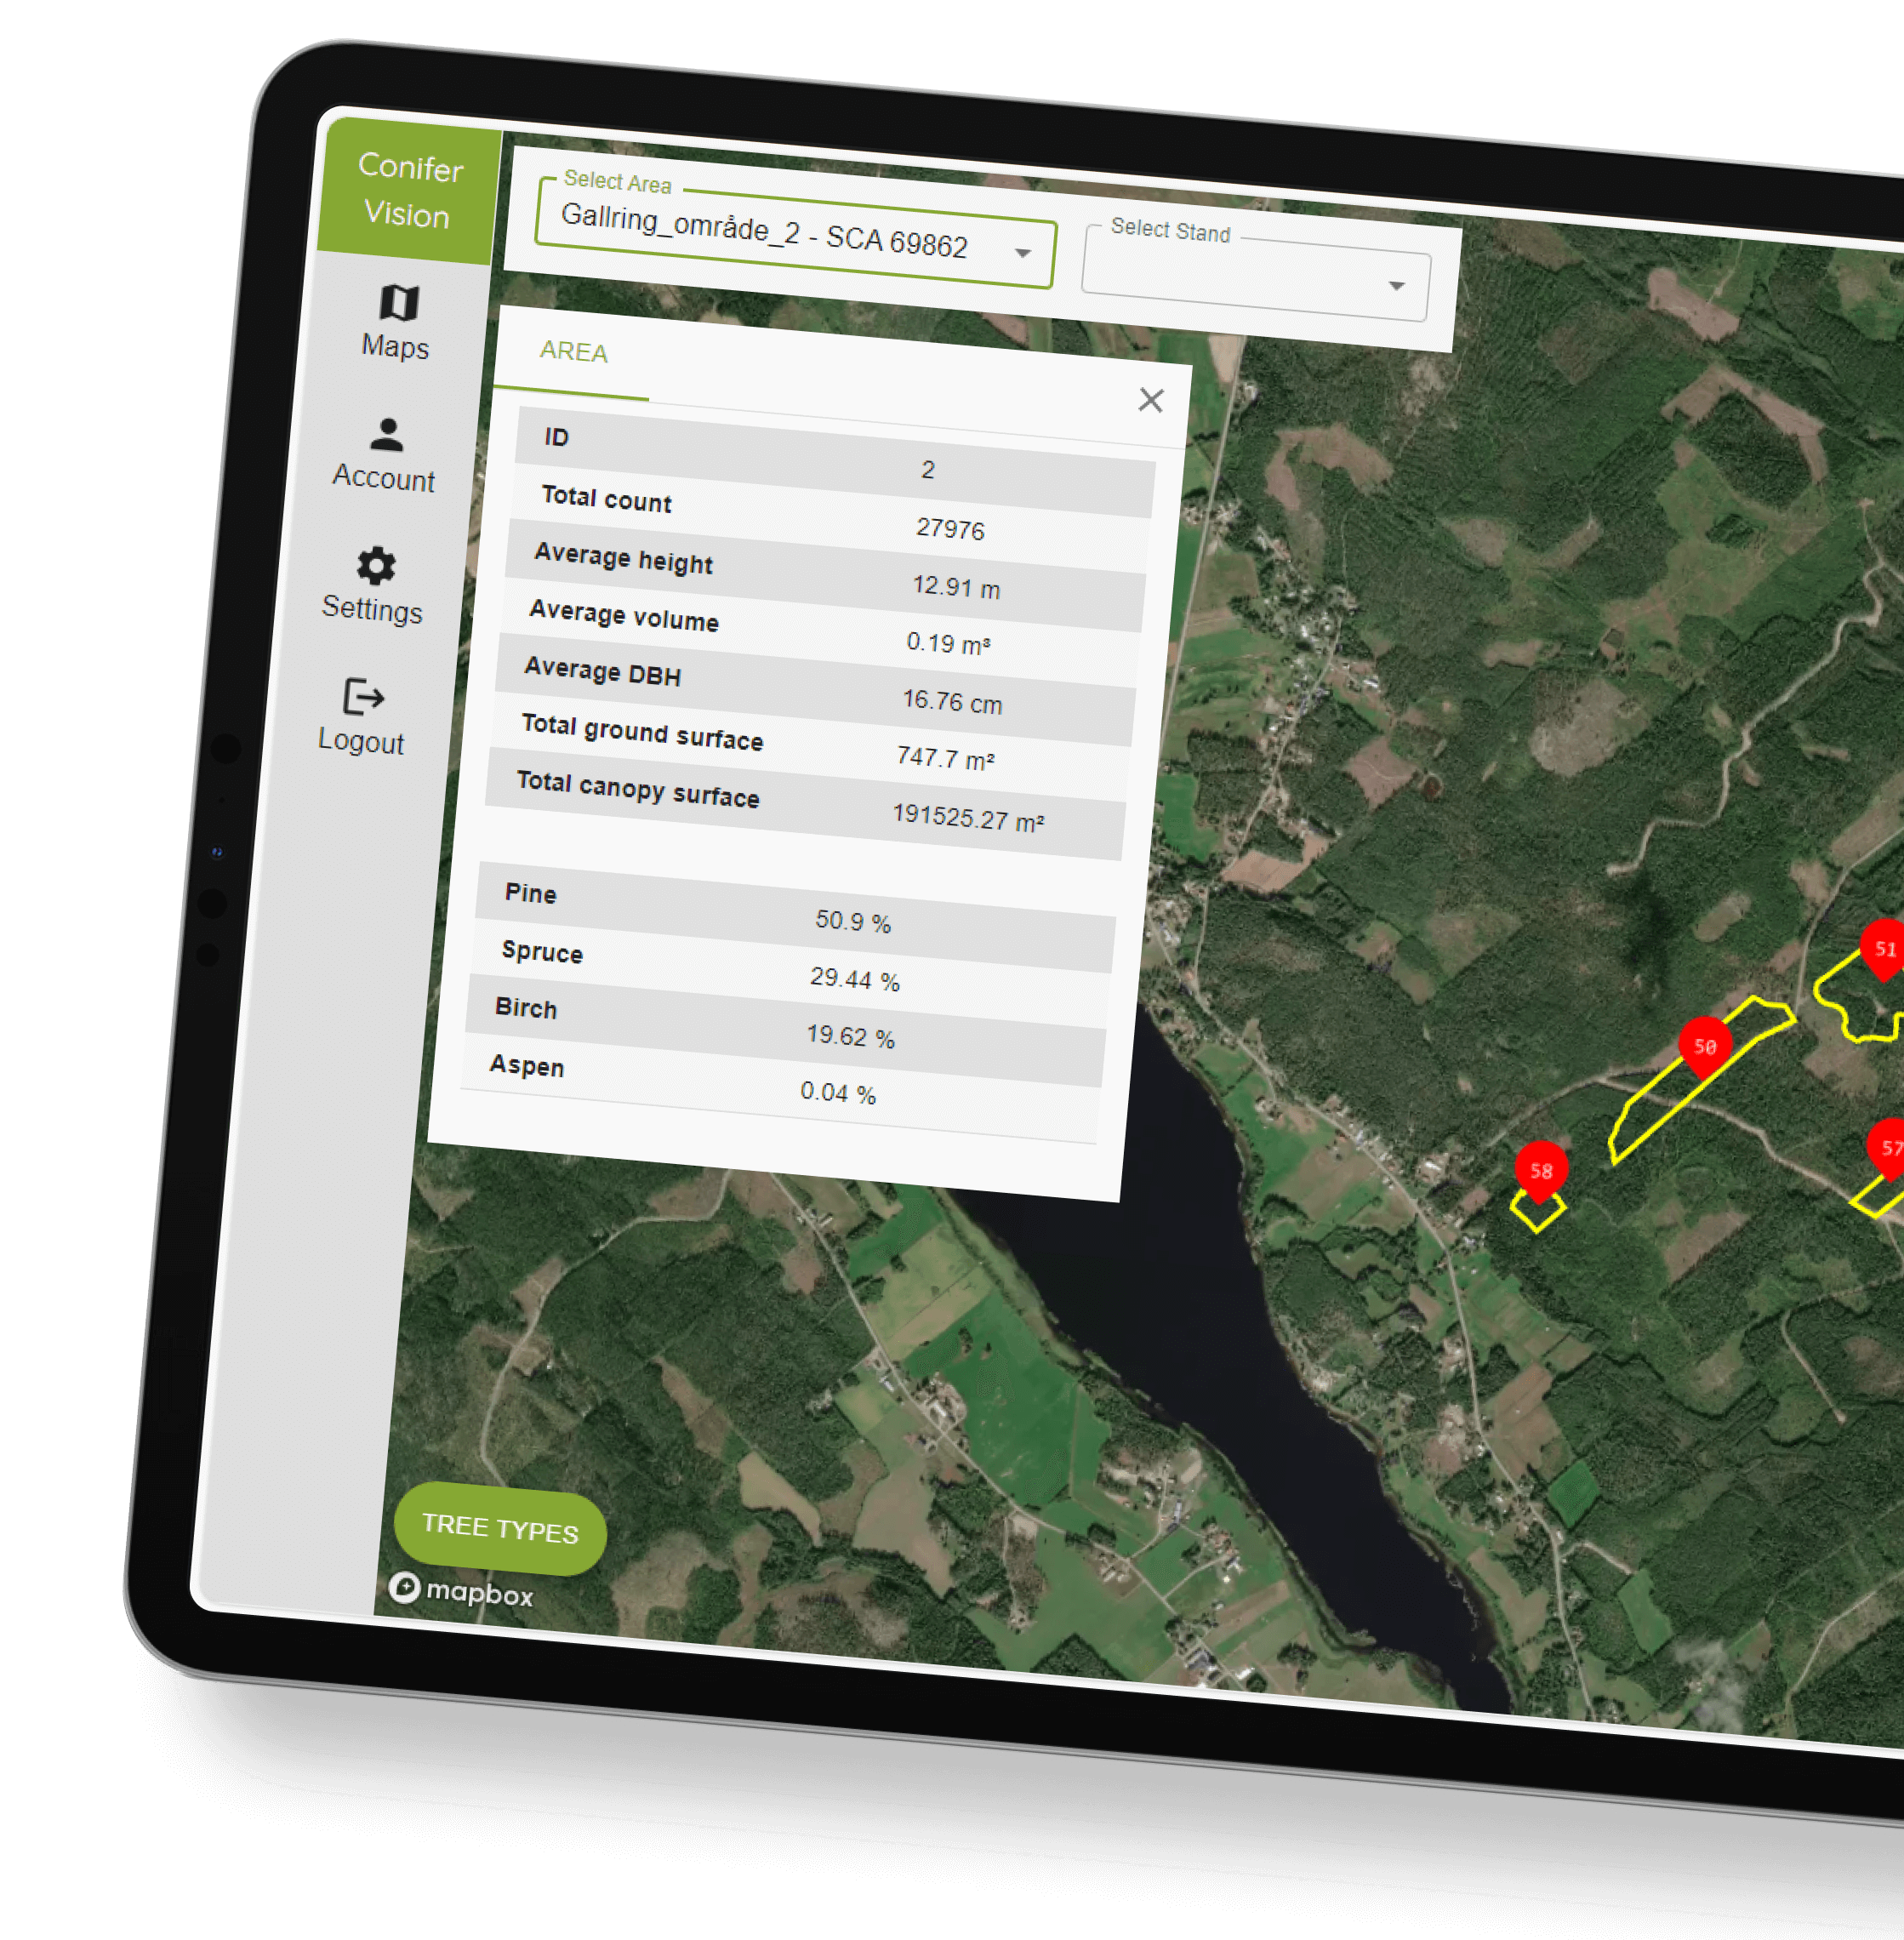Click the Birch percentage 19.62 %

pos(850,1036)
